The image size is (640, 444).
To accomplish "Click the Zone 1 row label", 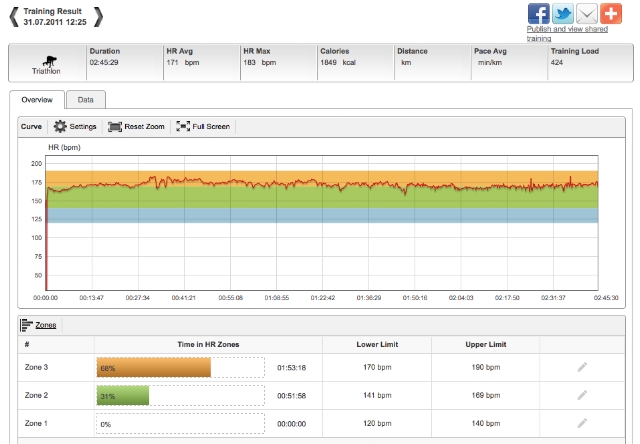I will click(x=36, y=424).
